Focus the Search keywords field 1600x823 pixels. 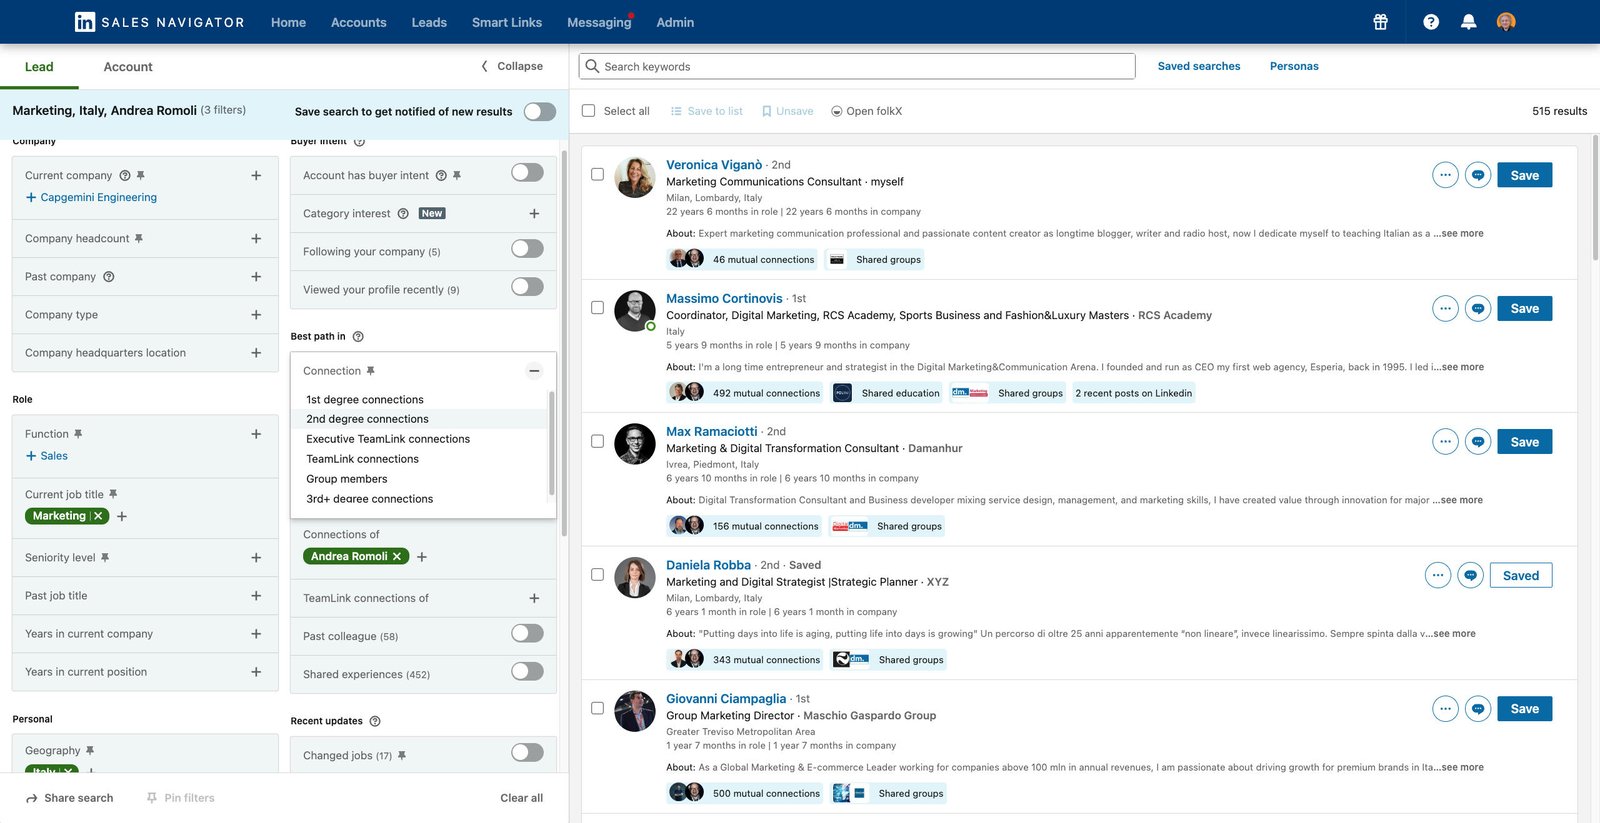point(857,66)
